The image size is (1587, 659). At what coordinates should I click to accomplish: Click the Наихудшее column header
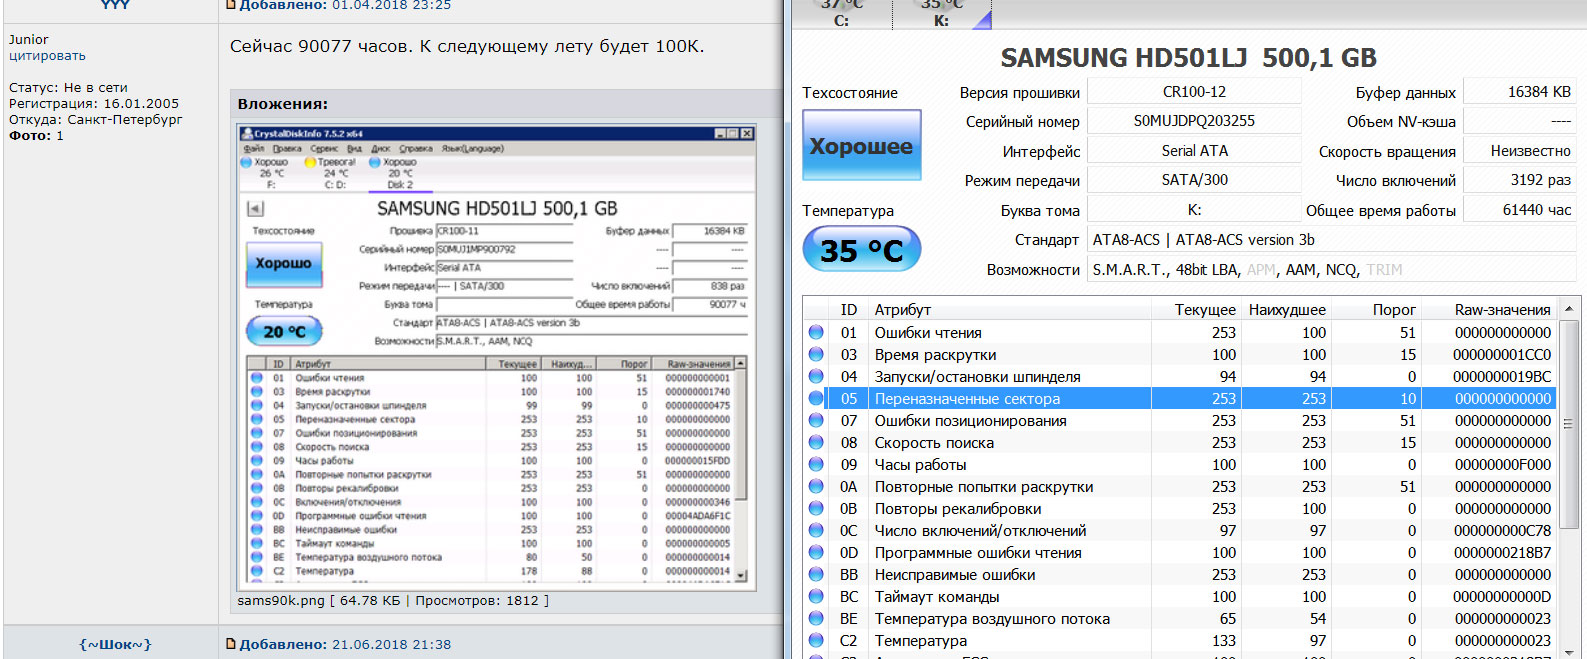coord(1286,310)
